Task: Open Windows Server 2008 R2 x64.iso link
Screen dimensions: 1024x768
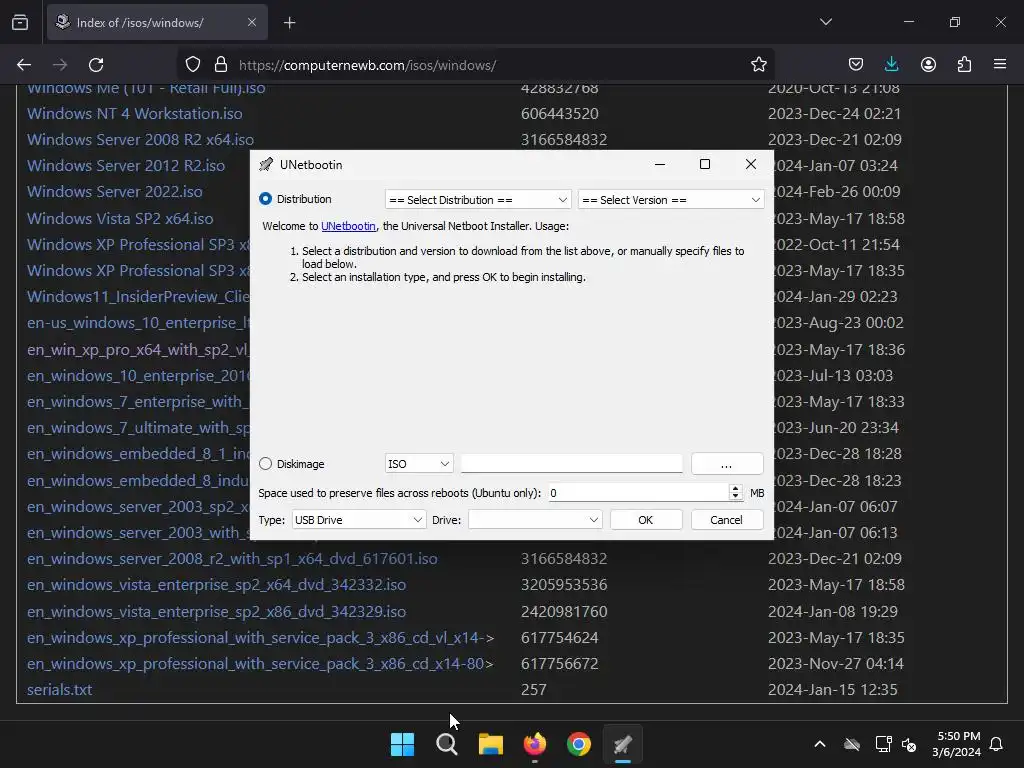Action: point(140,140)
